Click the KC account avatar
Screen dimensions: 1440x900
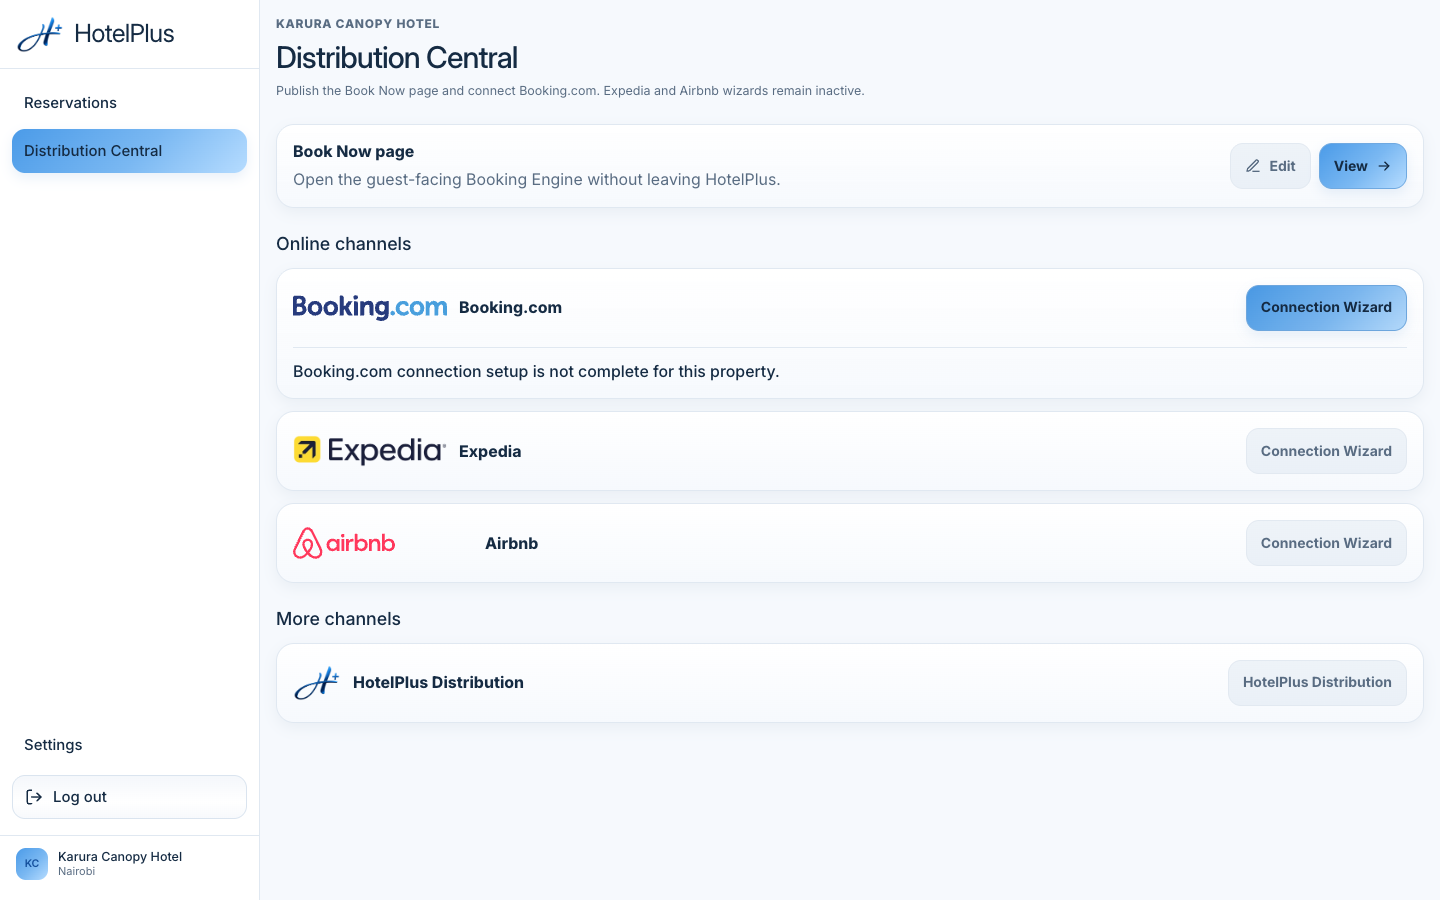32,864
